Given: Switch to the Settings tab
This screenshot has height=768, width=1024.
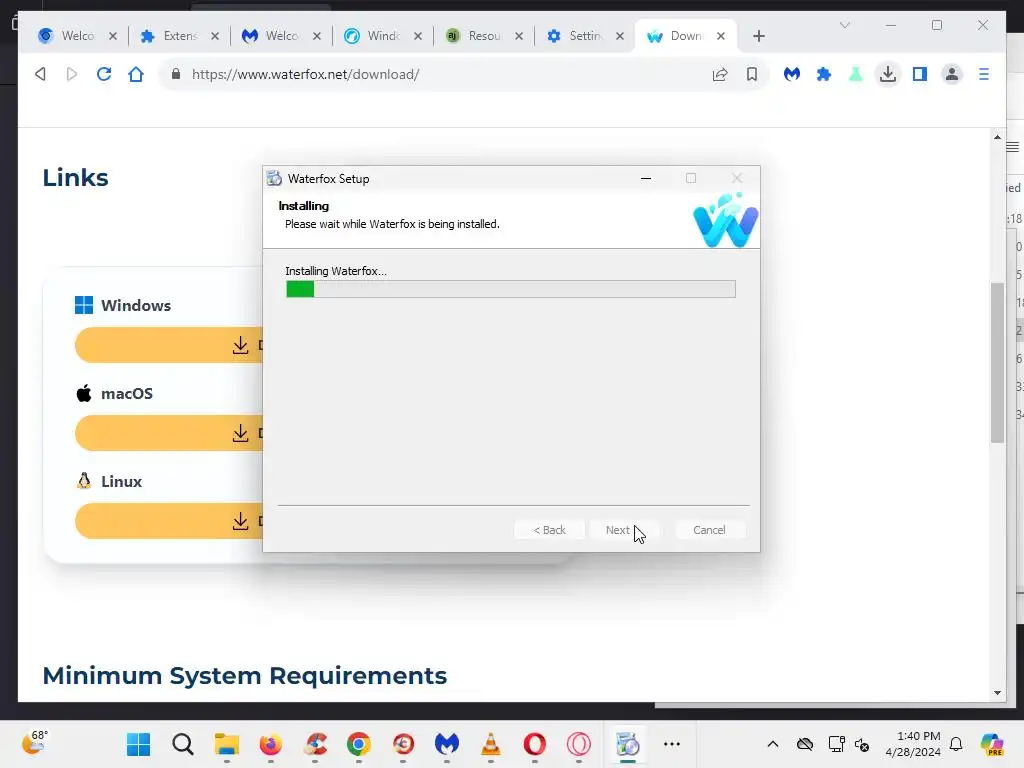Looking at the screenshot, I should coord(585,36).
